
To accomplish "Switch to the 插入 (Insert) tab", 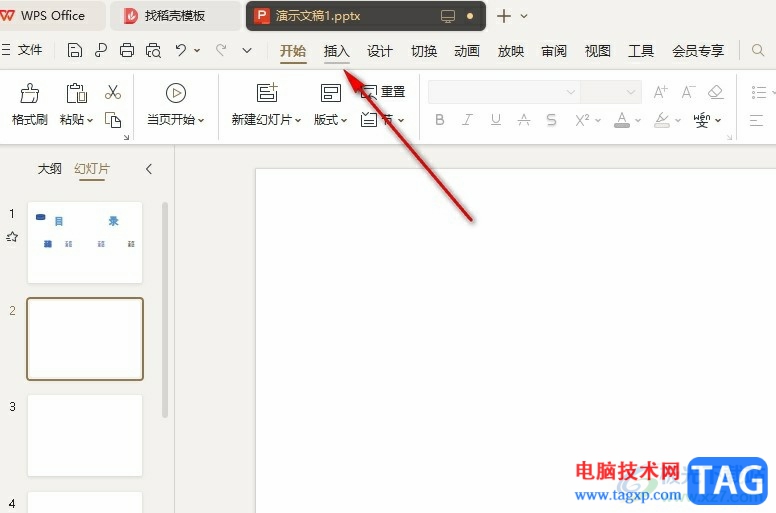I will (337, 50).
